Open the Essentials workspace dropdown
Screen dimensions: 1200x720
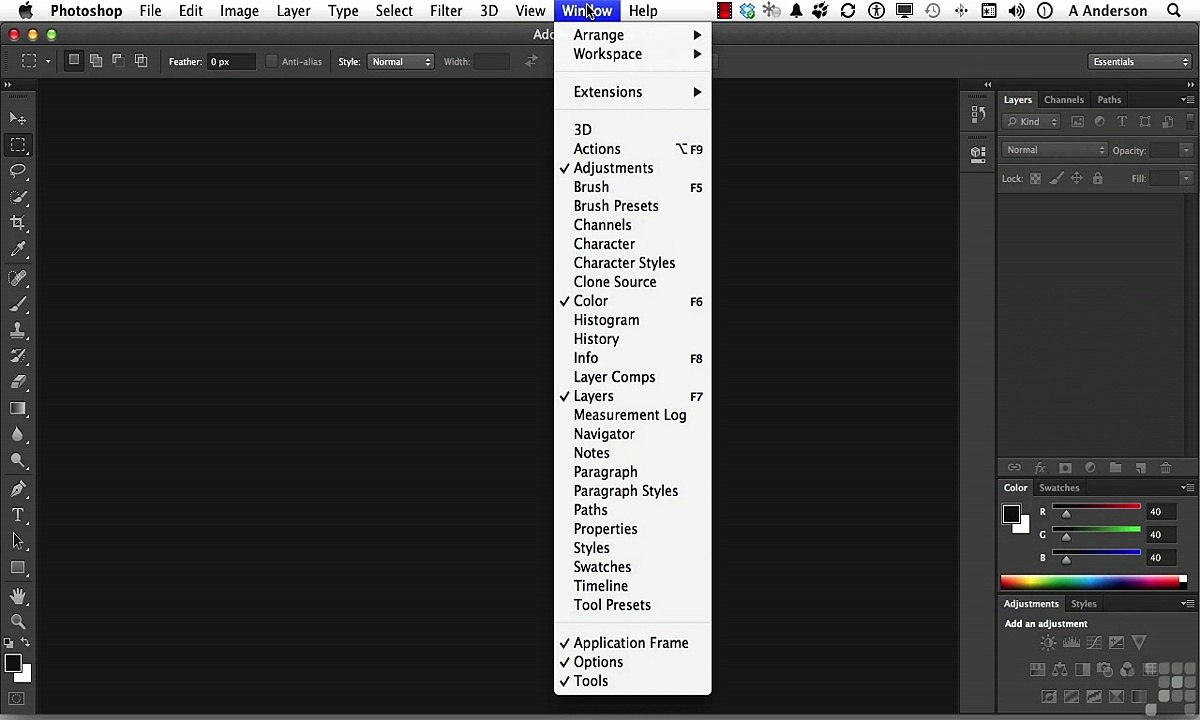(x=1140, y=62)
